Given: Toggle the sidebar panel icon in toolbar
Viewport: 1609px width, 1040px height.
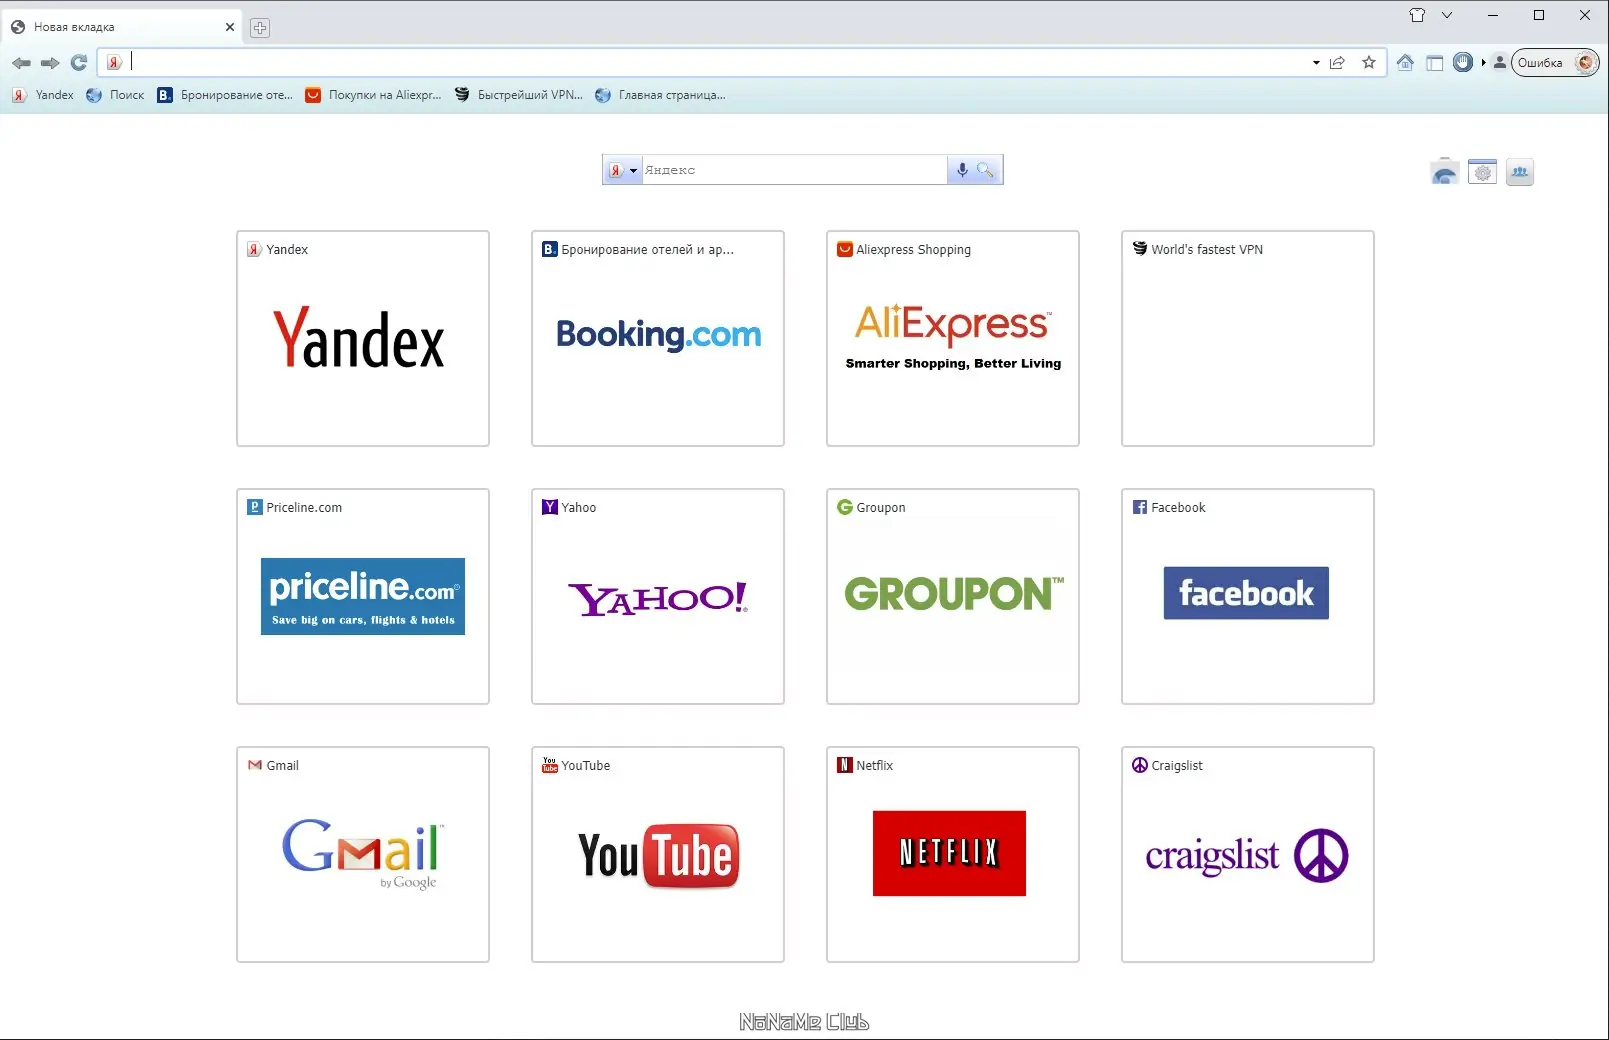Looking at the screenshot, I should pyautogui.click(x=1435, y=63).
